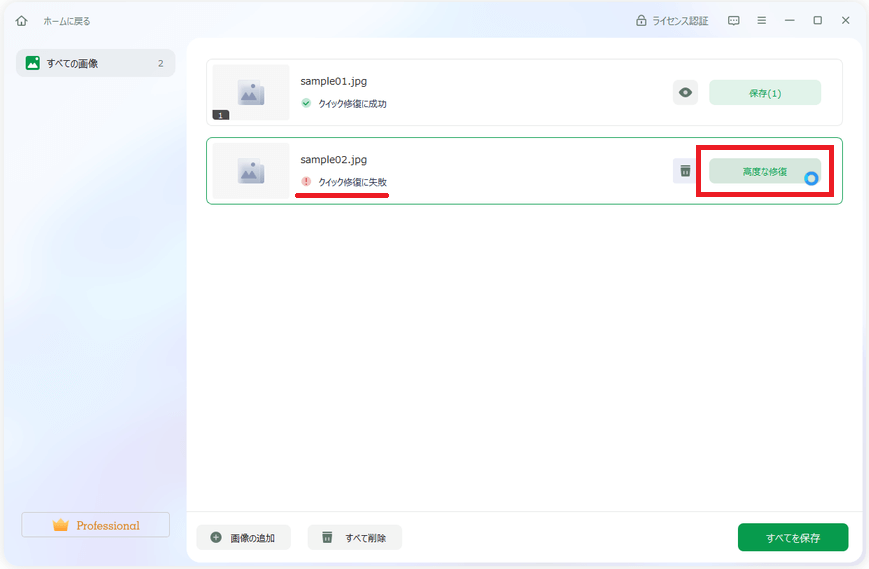Delete sample02.jpg using its trash icon
Screen dimensions: 869x569
point(685,171)
